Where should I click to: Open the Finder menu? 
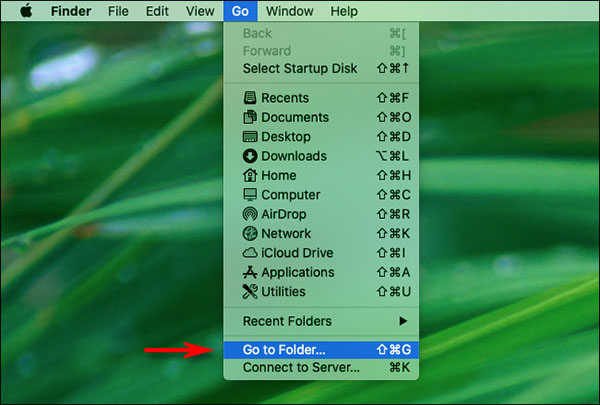(71, 11)
